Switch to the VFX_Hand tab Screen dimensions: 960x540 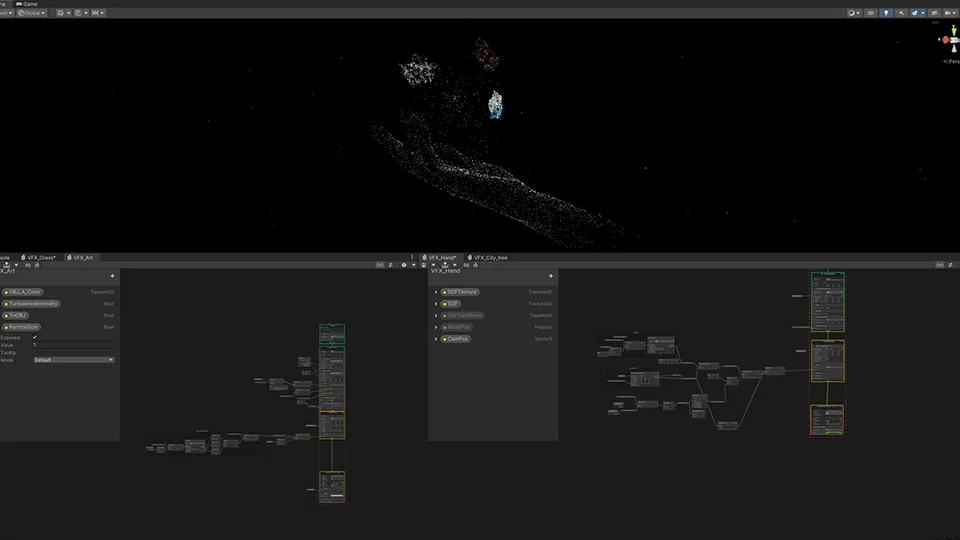pyautogui.click(x=440, y=258)
